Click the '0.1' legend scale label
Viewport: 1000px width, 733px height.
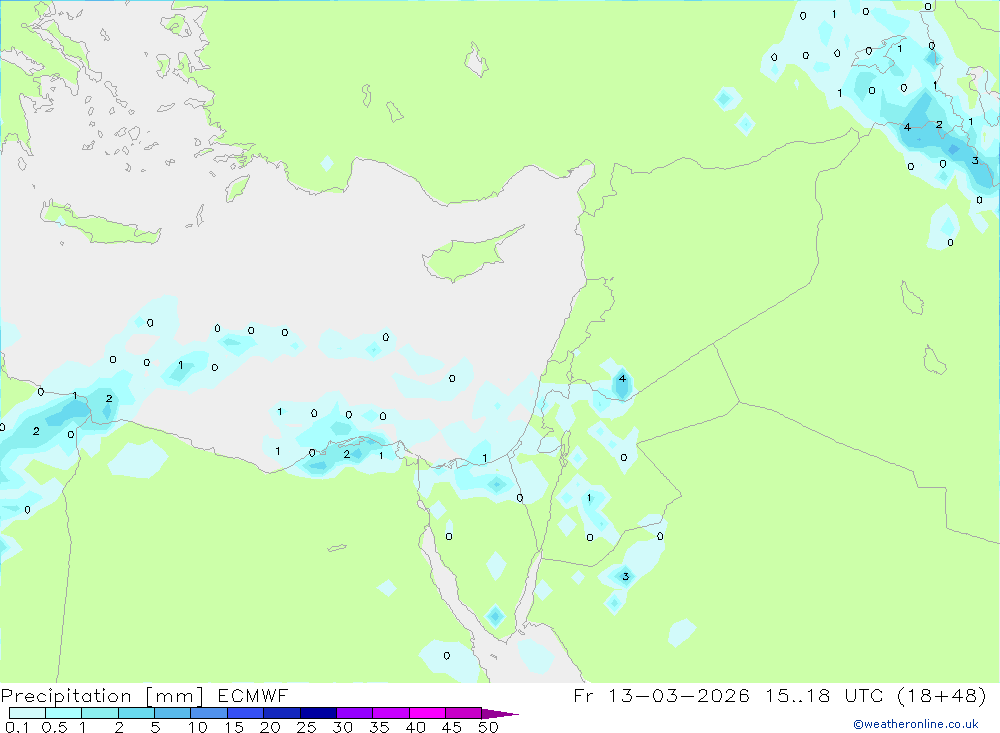tap(17, 727)
